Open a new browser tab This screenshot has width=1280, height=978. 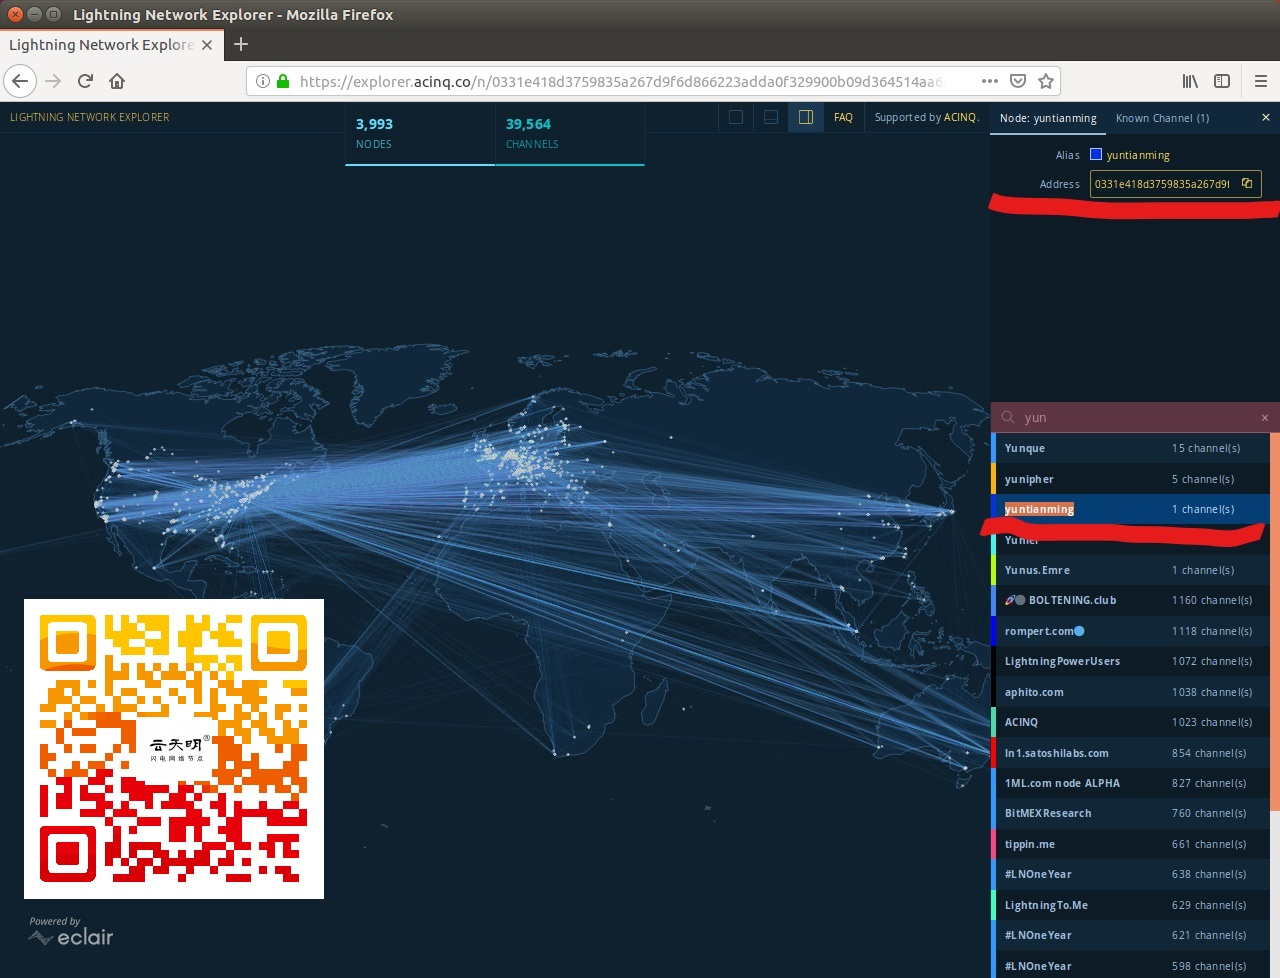(240, 44)
